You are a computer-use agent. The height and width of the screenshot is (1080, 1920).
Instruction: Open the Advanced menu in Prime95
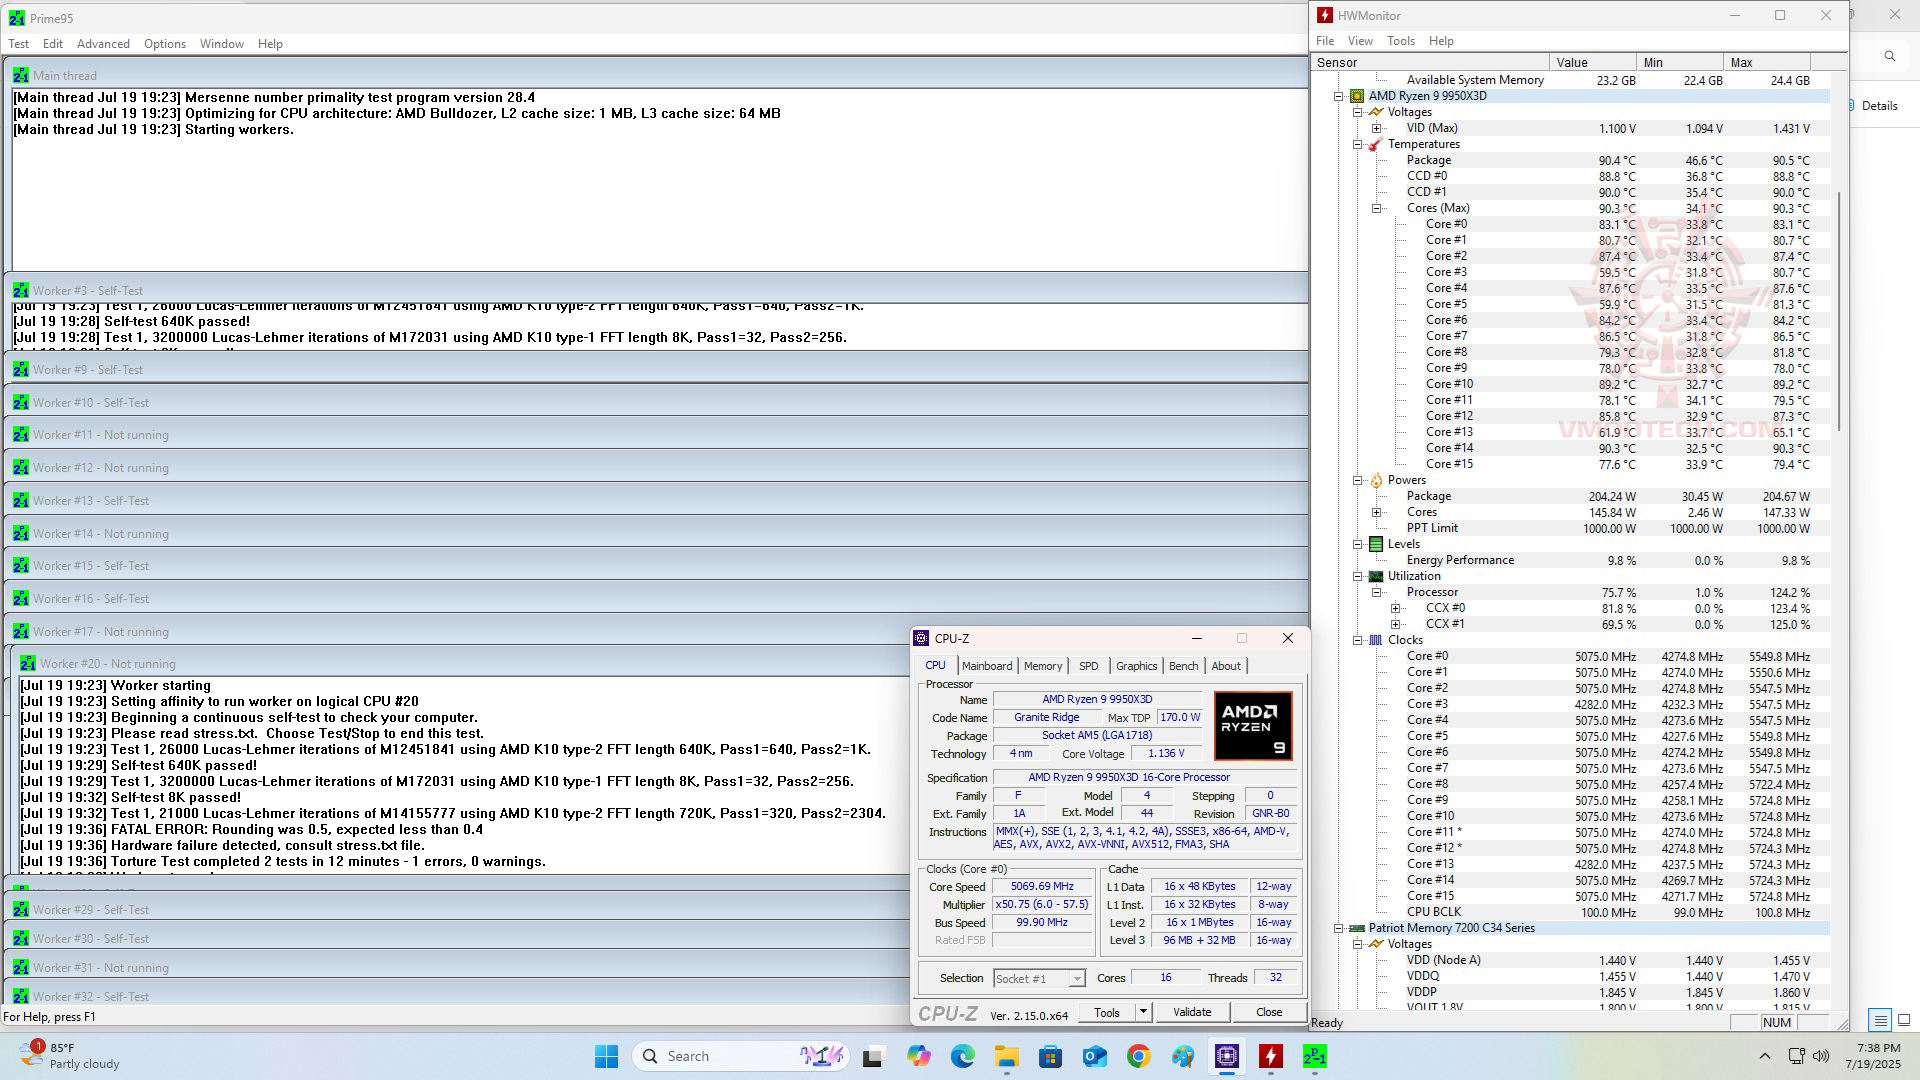tap(103, 44)
